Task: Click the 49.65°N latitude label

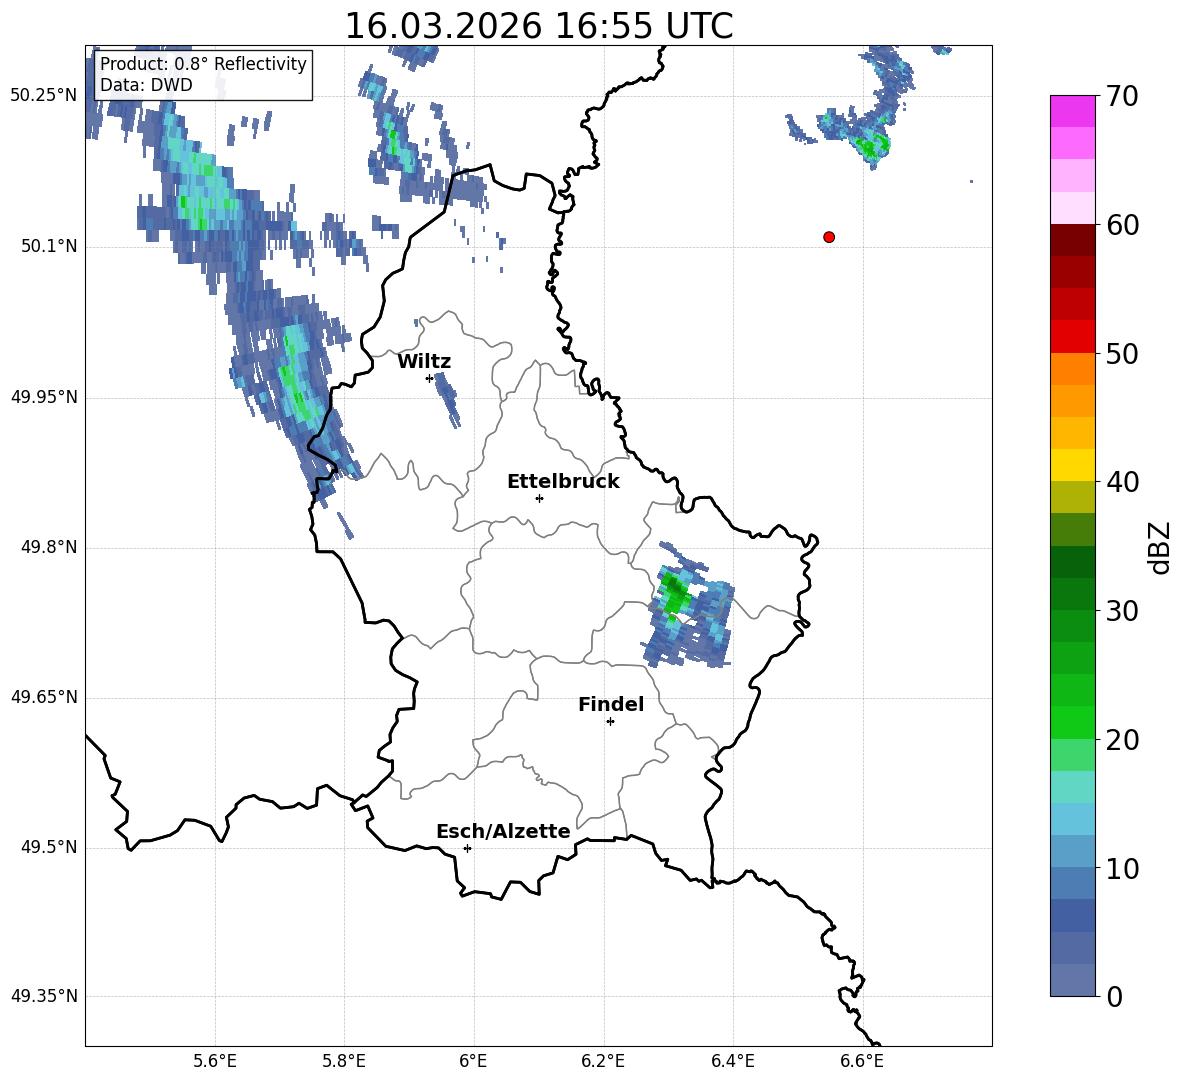Action: click(x=44, y=697)
